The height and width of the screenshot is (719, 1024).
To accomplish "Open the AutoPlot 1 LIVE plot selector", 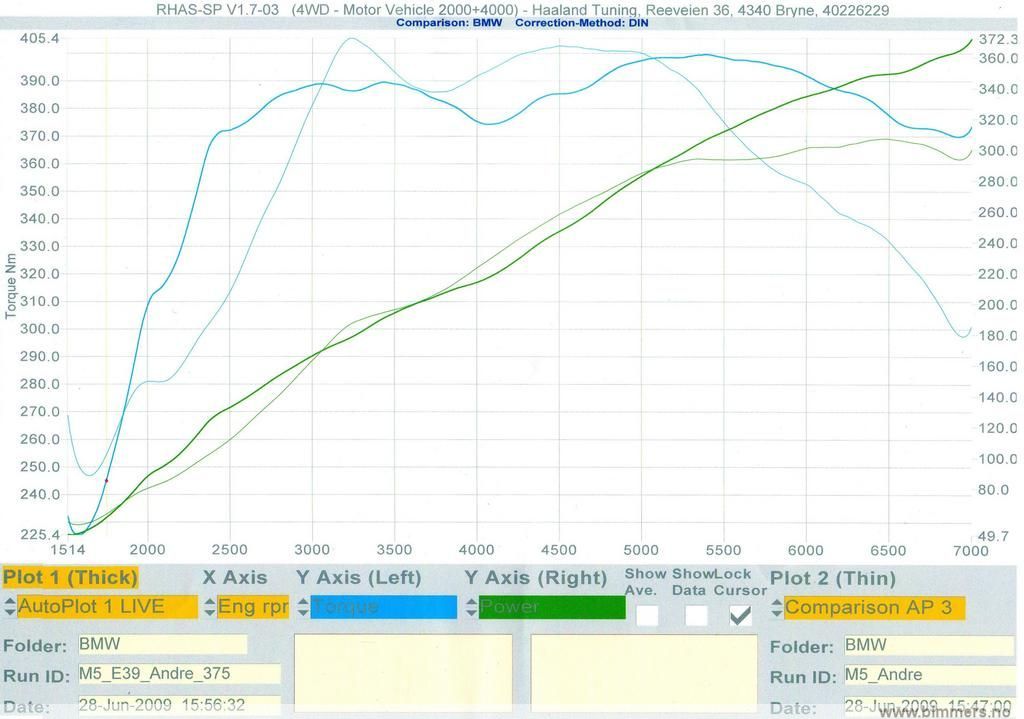I will (107, 607).
